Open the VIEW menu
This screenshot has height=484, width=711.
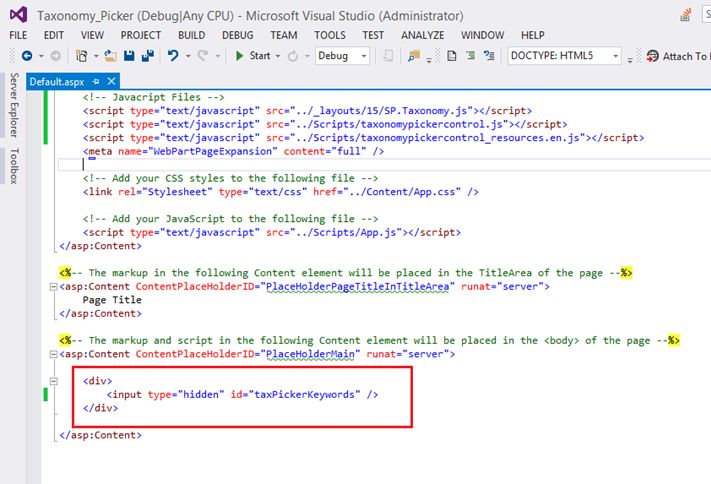92,35
